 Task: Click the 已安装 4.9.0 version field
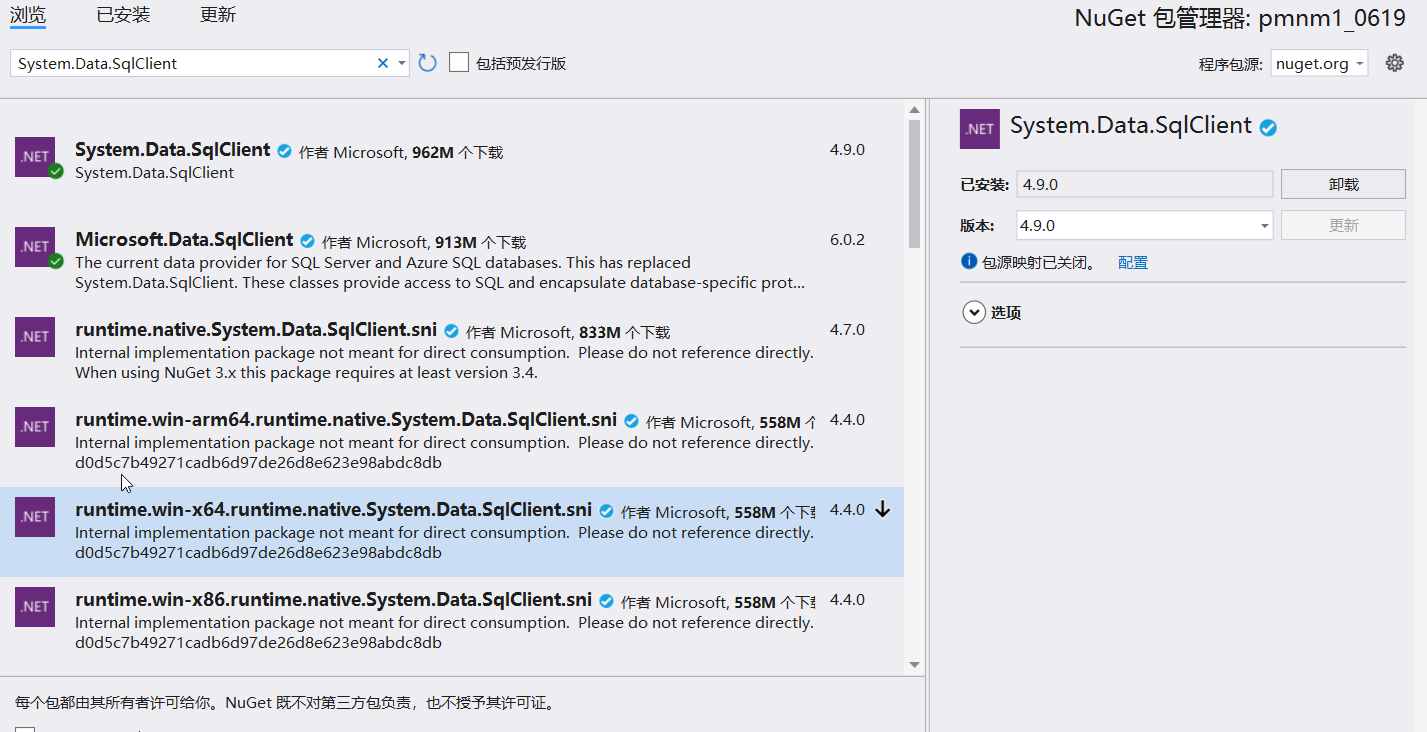[1145, 184]
